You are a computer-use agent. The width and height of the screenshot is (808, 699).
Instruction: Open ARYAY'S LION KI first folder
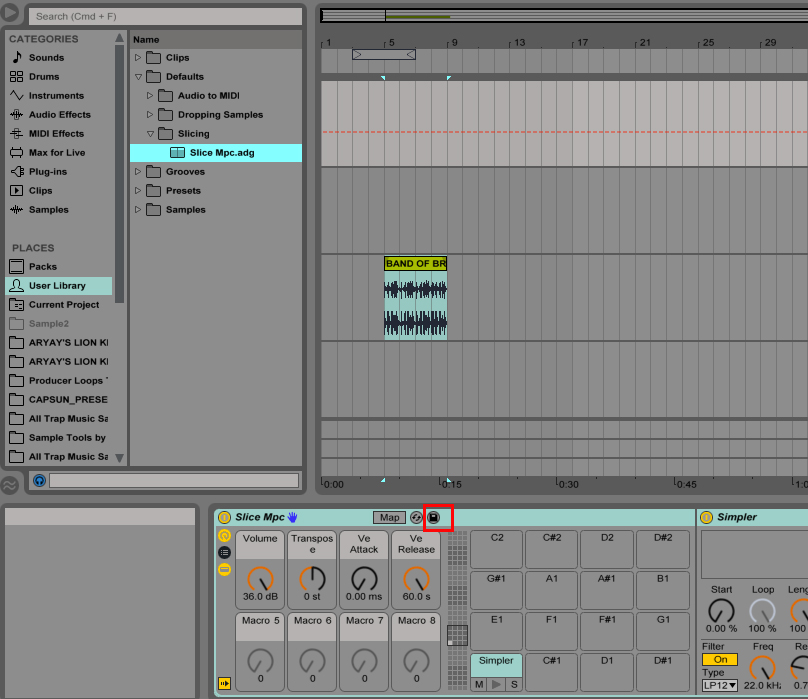[x=59, y=342]
